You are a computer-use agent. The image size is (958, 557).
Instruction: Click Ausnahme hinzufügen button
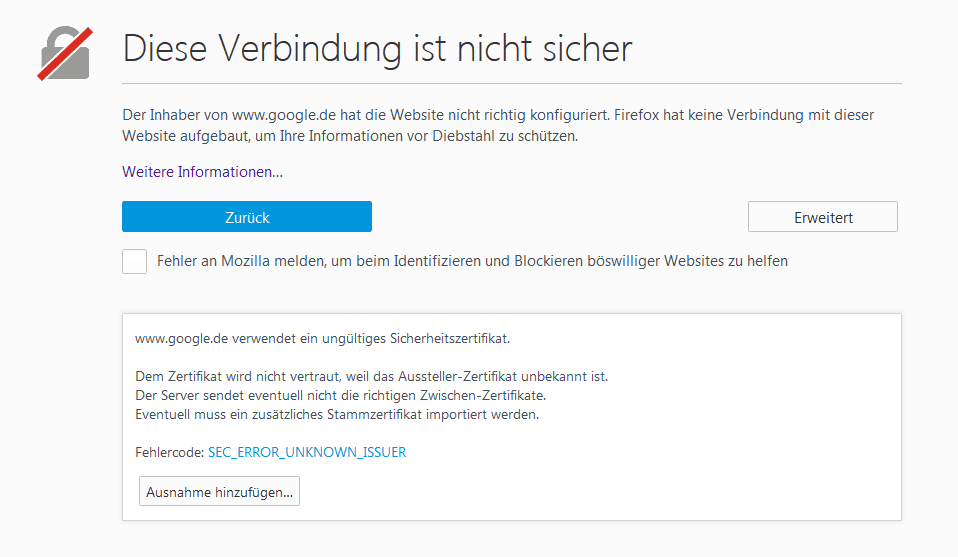point(219,492)
